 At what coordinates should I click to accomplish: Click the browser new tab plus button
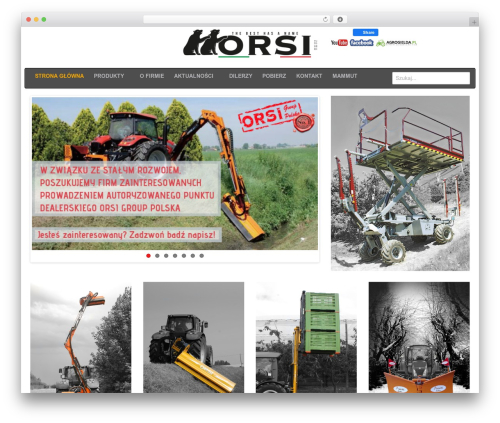[474, 22]
